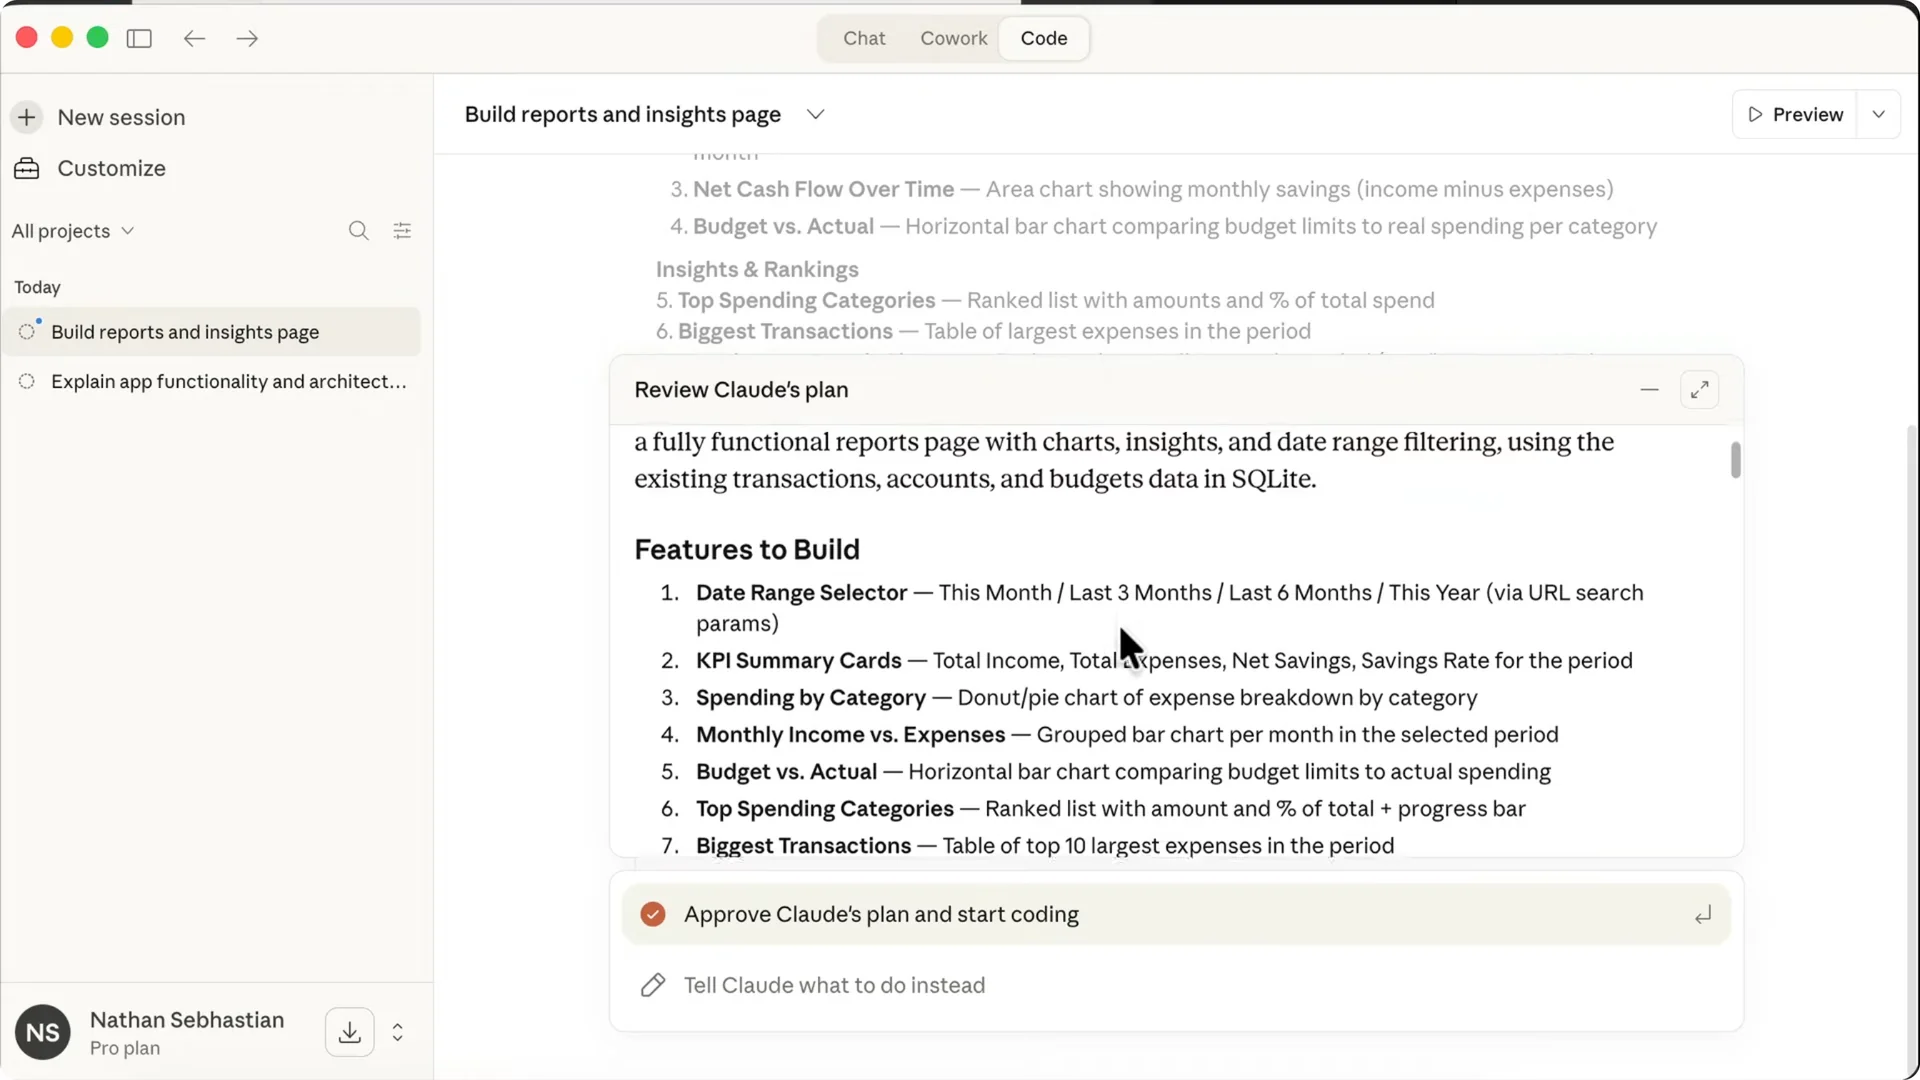This screenshot has width=1920, height=1080.
Task: Click the Net Cash Flow Over Time line
Action: coord(1153,189)
